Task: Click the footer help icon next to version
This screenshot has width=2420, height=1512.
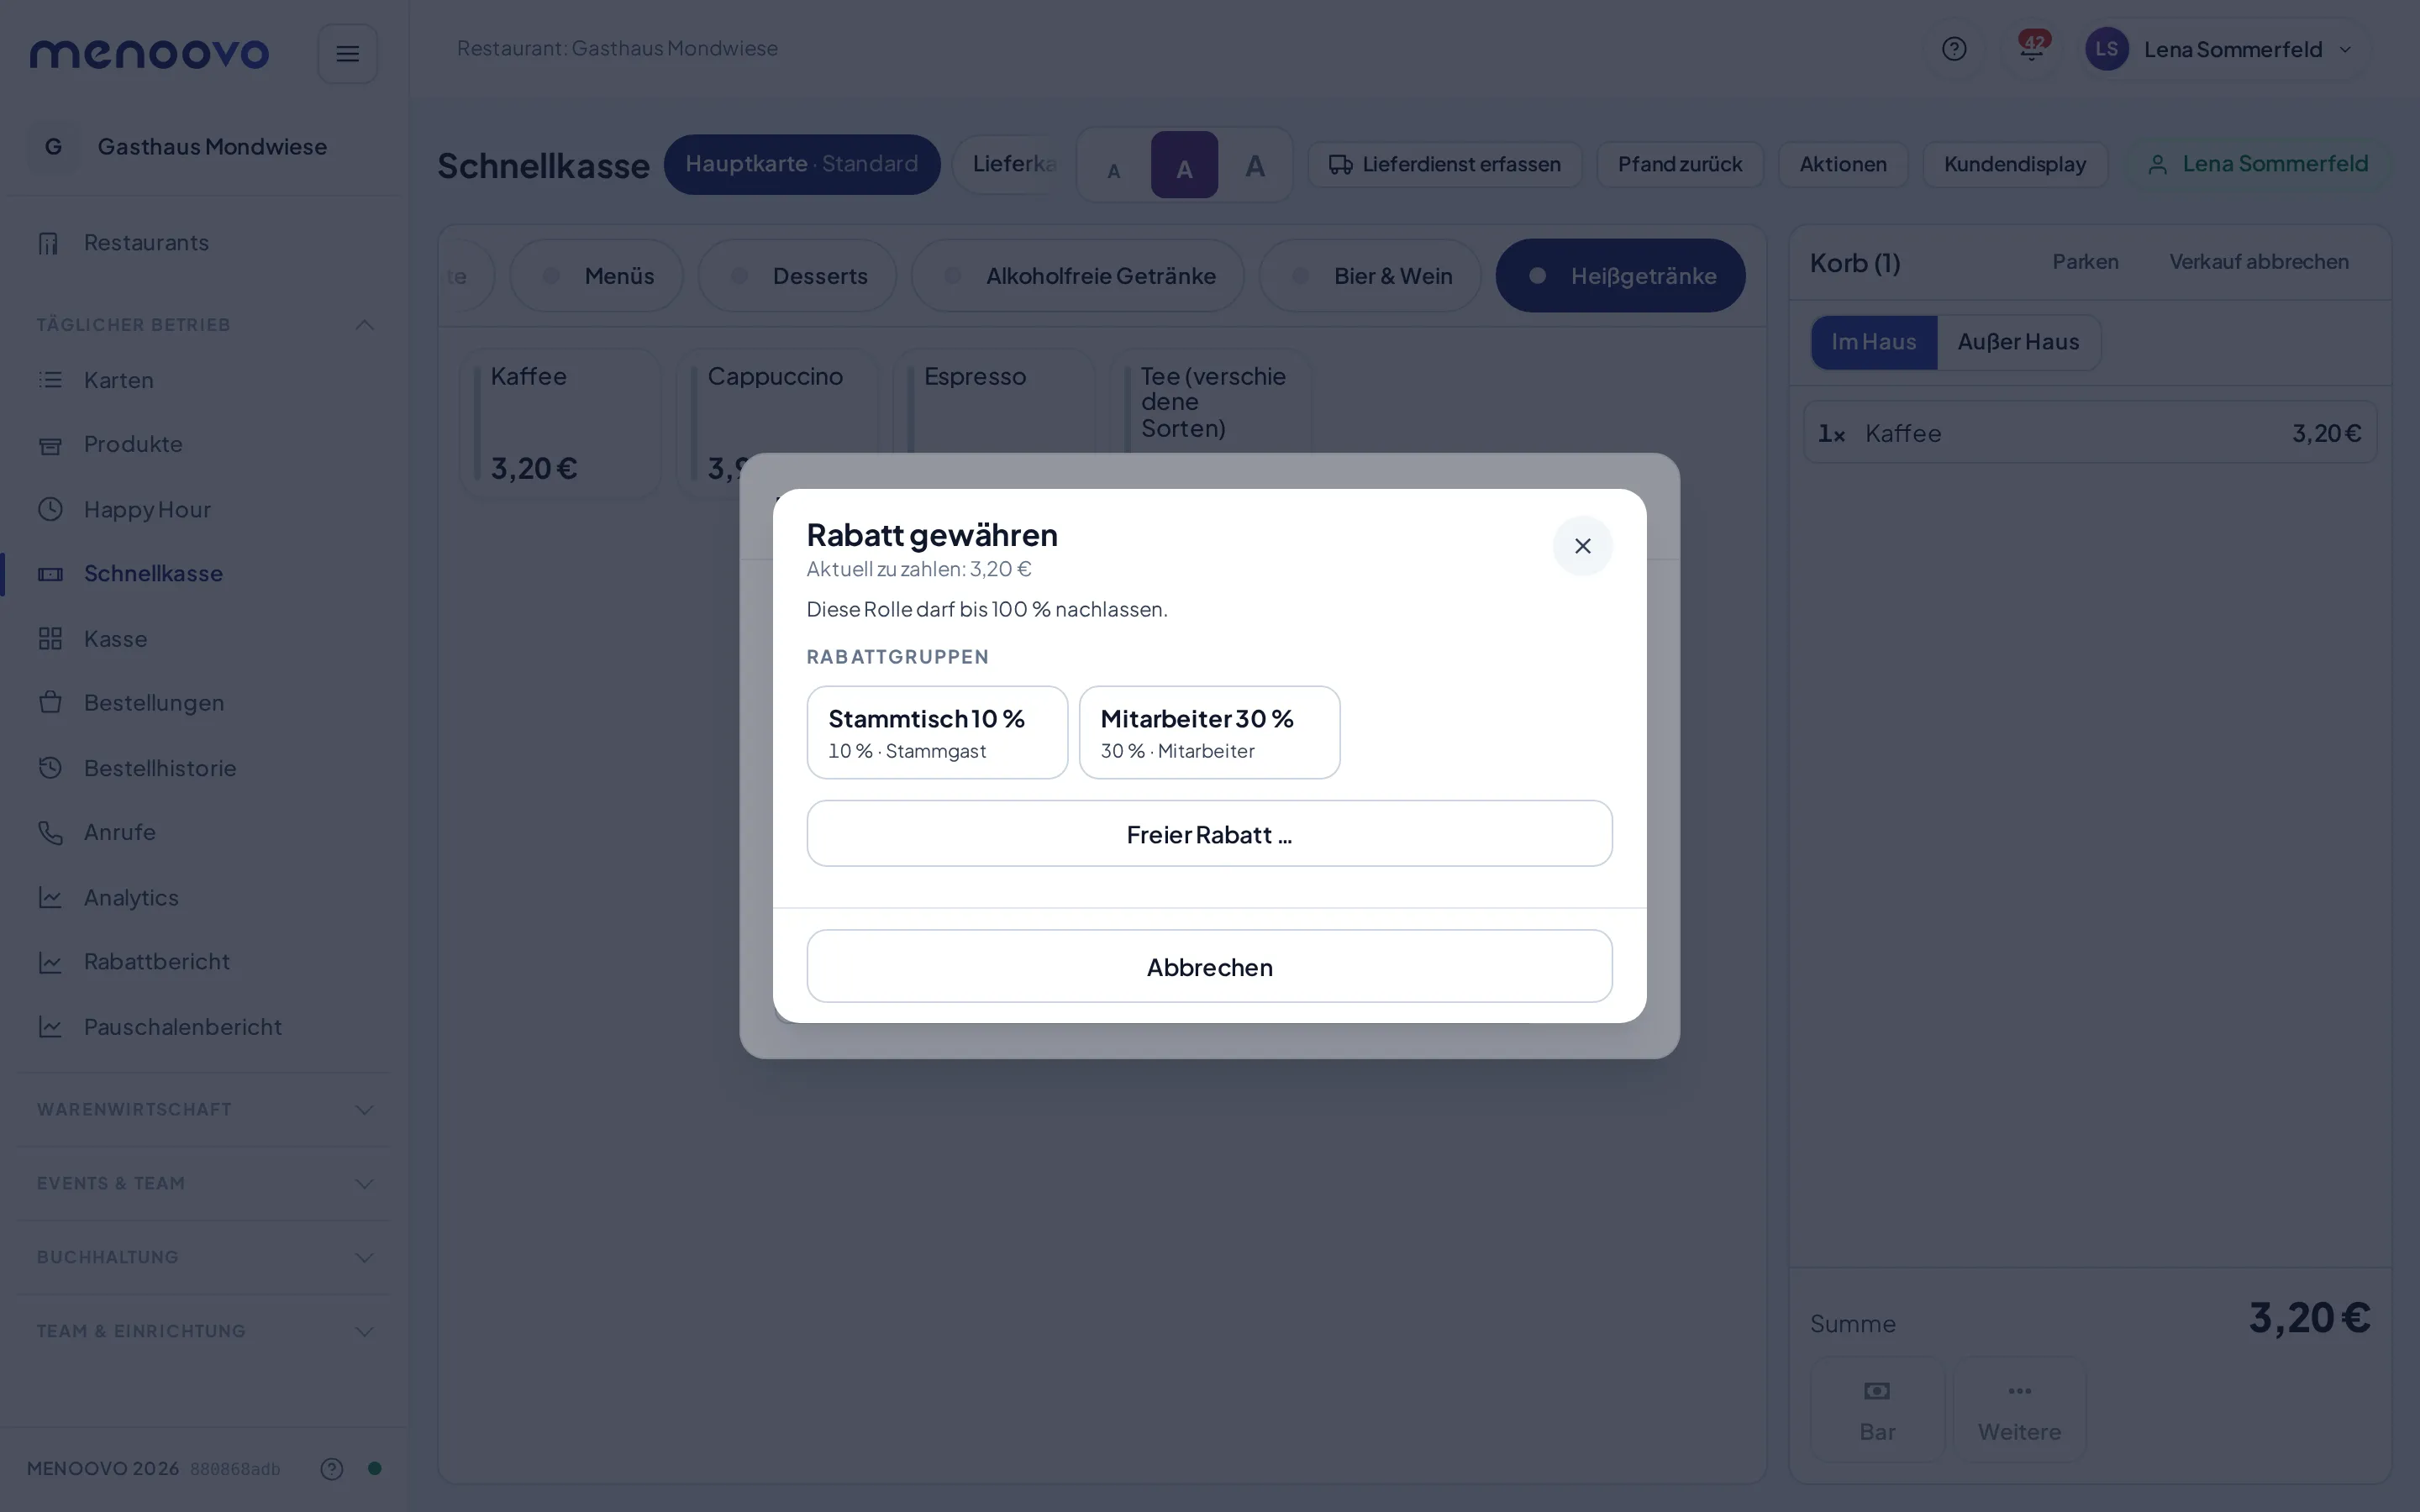Action: coord(332,1468)
